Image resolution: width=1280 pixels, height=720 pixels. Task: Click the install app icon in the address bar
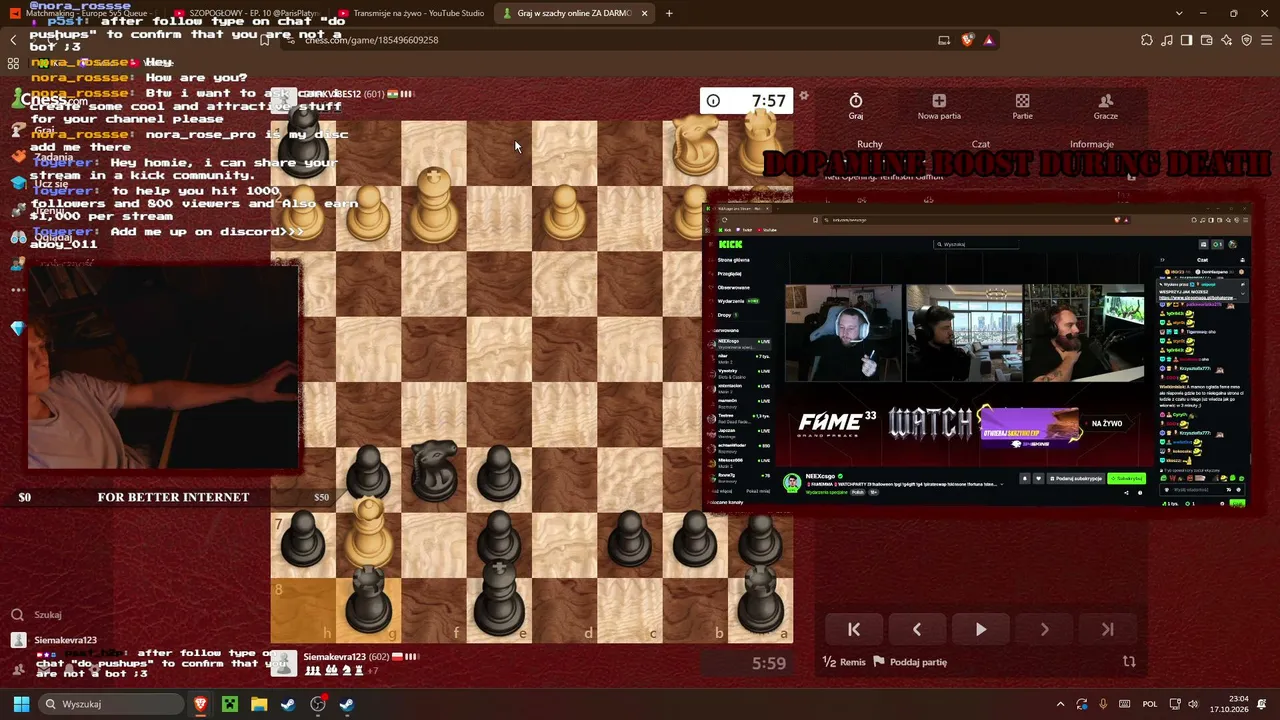click(x=944, y=40)
